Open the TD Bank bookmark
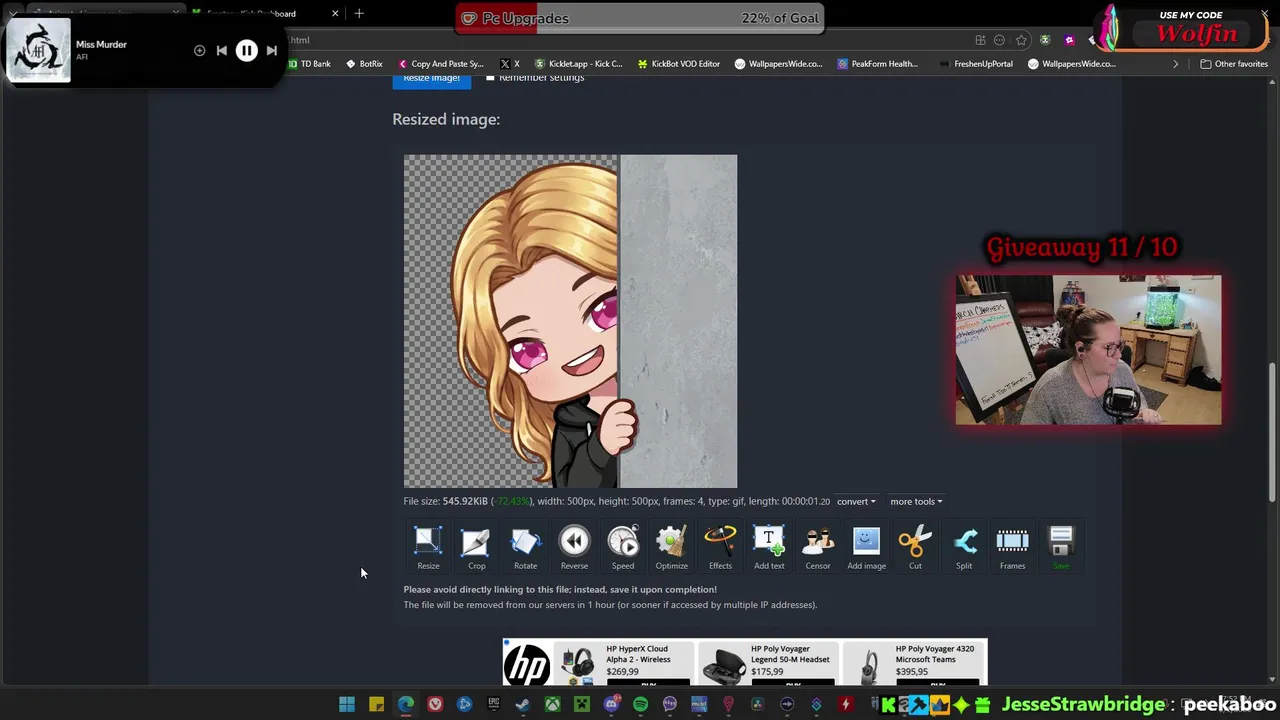This screenshot has width=1280, height=720. [309, 64]
